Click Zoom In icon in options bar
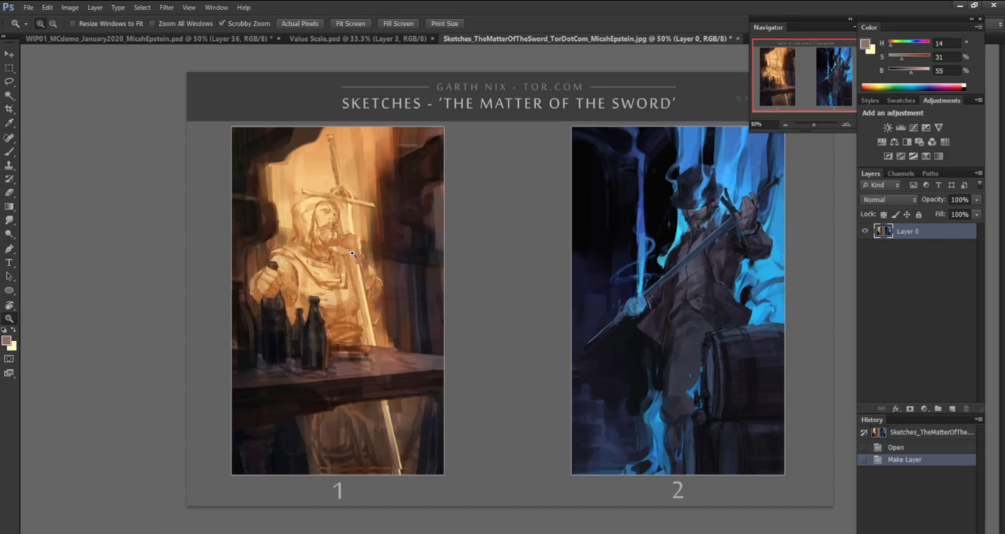The height and width of the screenshot is (534, 1005). [x=40, y=24]
